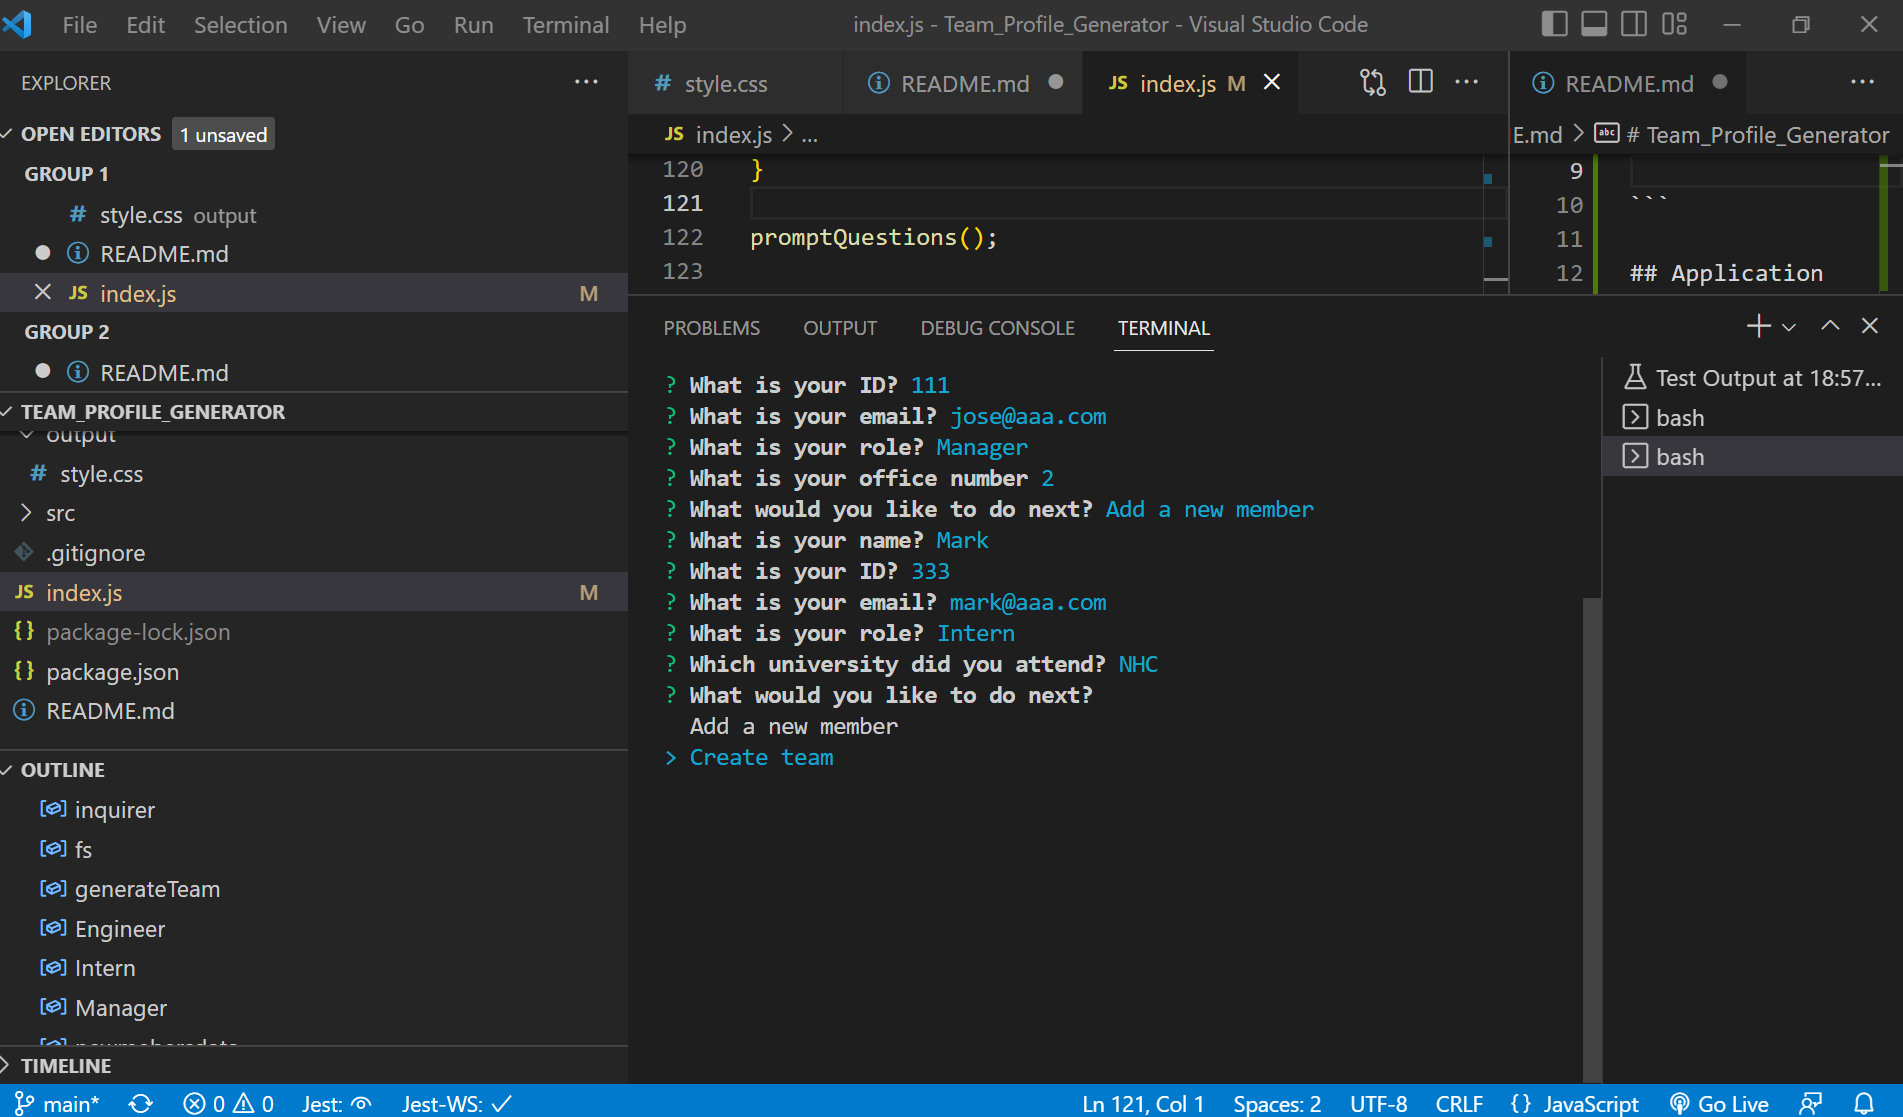The image size is (1903, 1117).
Task: Open editor group two more actions
Action: pos(1862,82)
